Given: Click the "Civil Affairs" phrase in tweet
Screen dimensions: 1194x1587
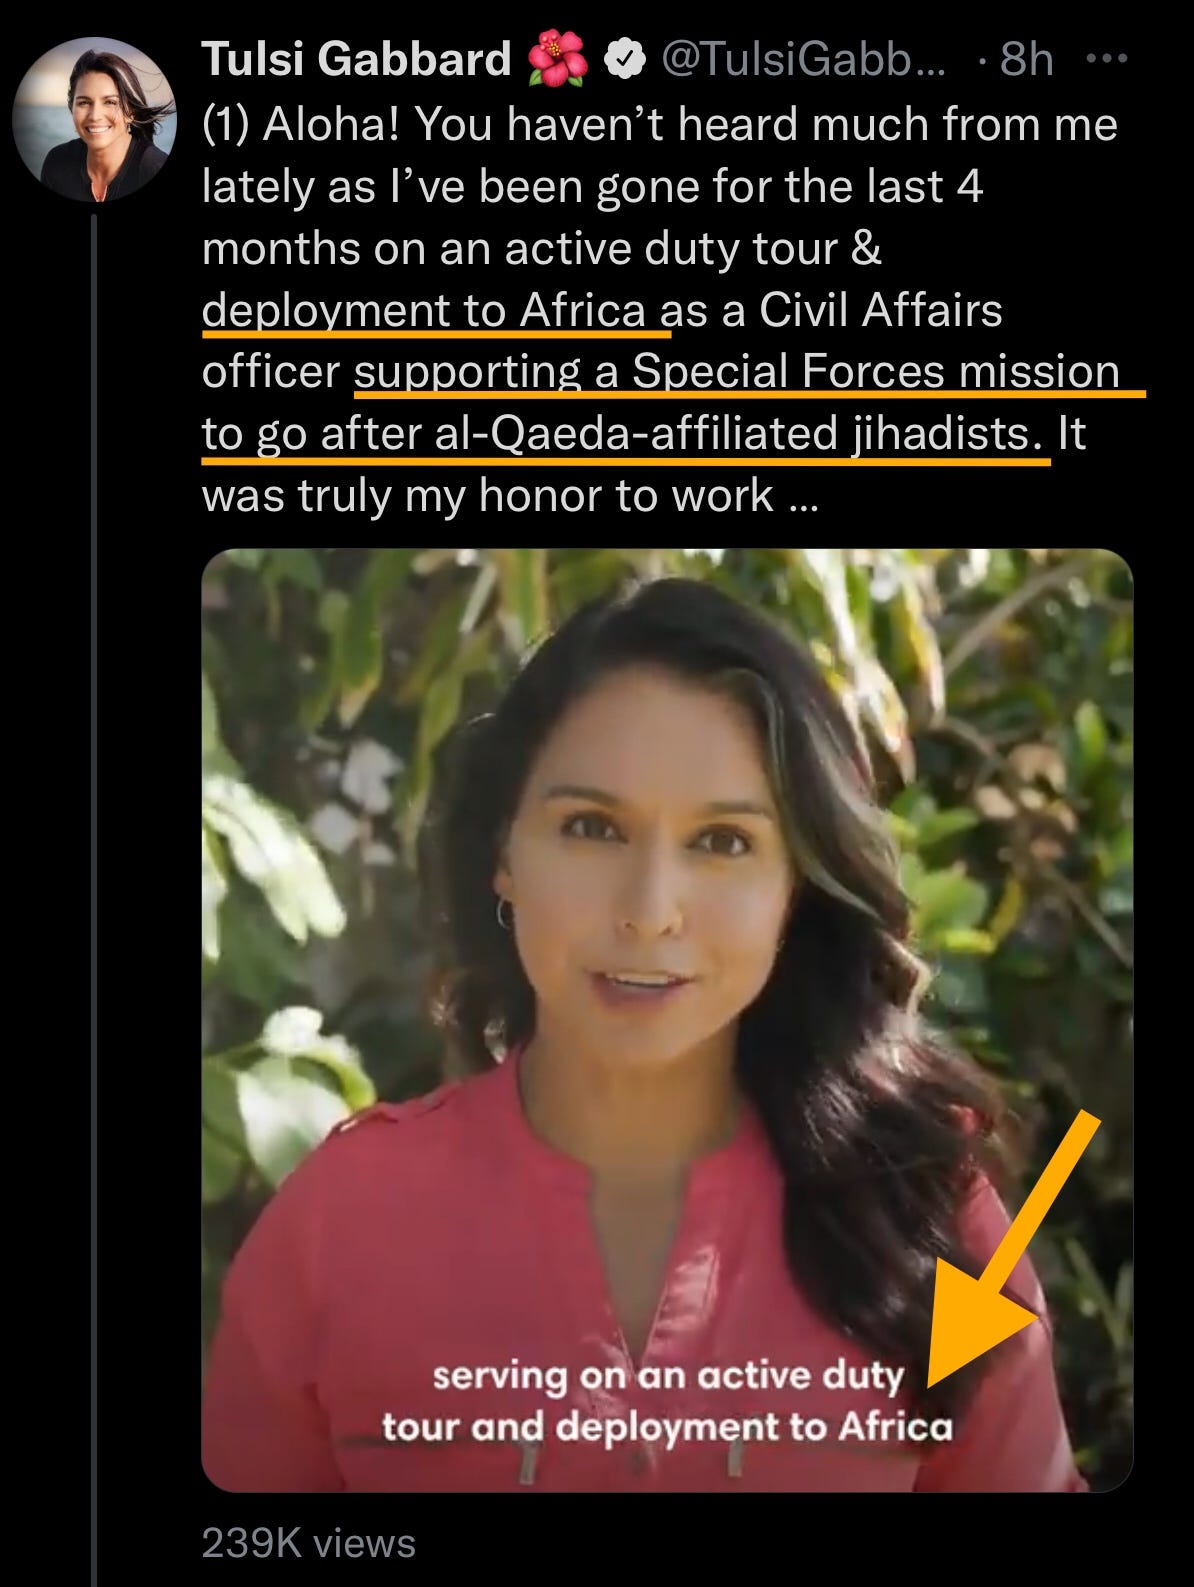Looking at the screenshot, I should click(881, 310).
